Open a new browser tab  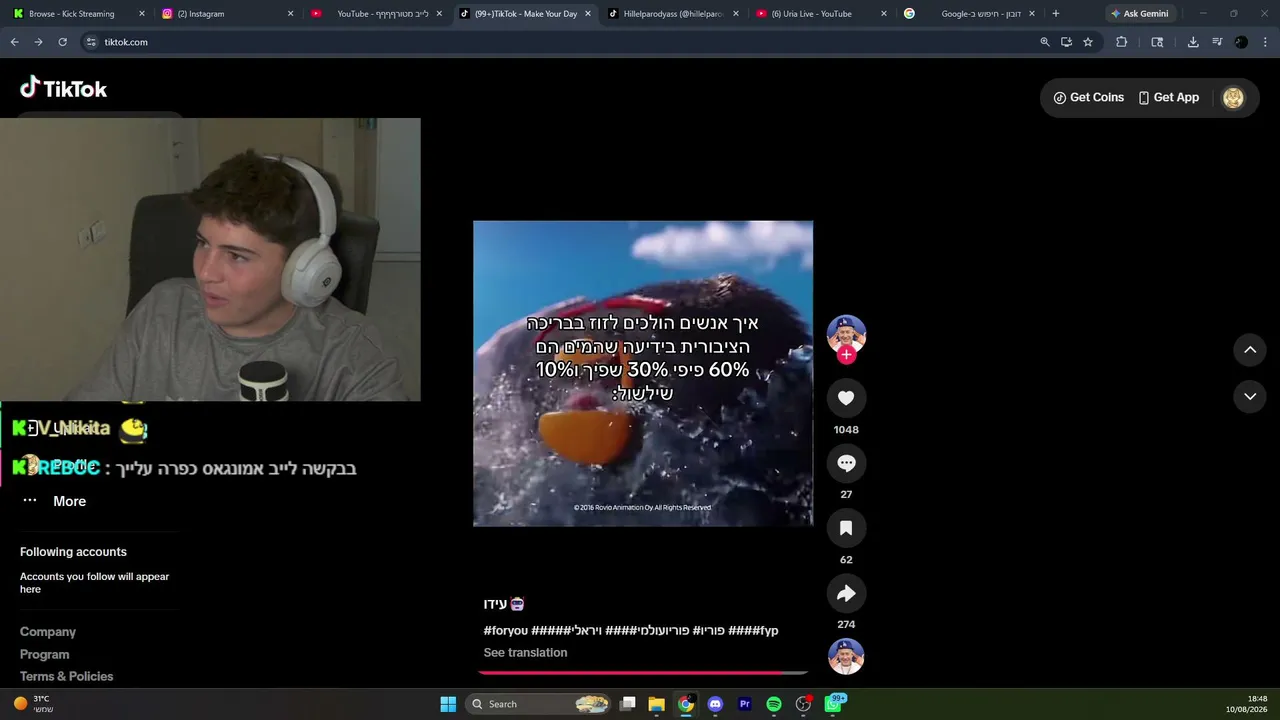click(x=1055, y=14)
